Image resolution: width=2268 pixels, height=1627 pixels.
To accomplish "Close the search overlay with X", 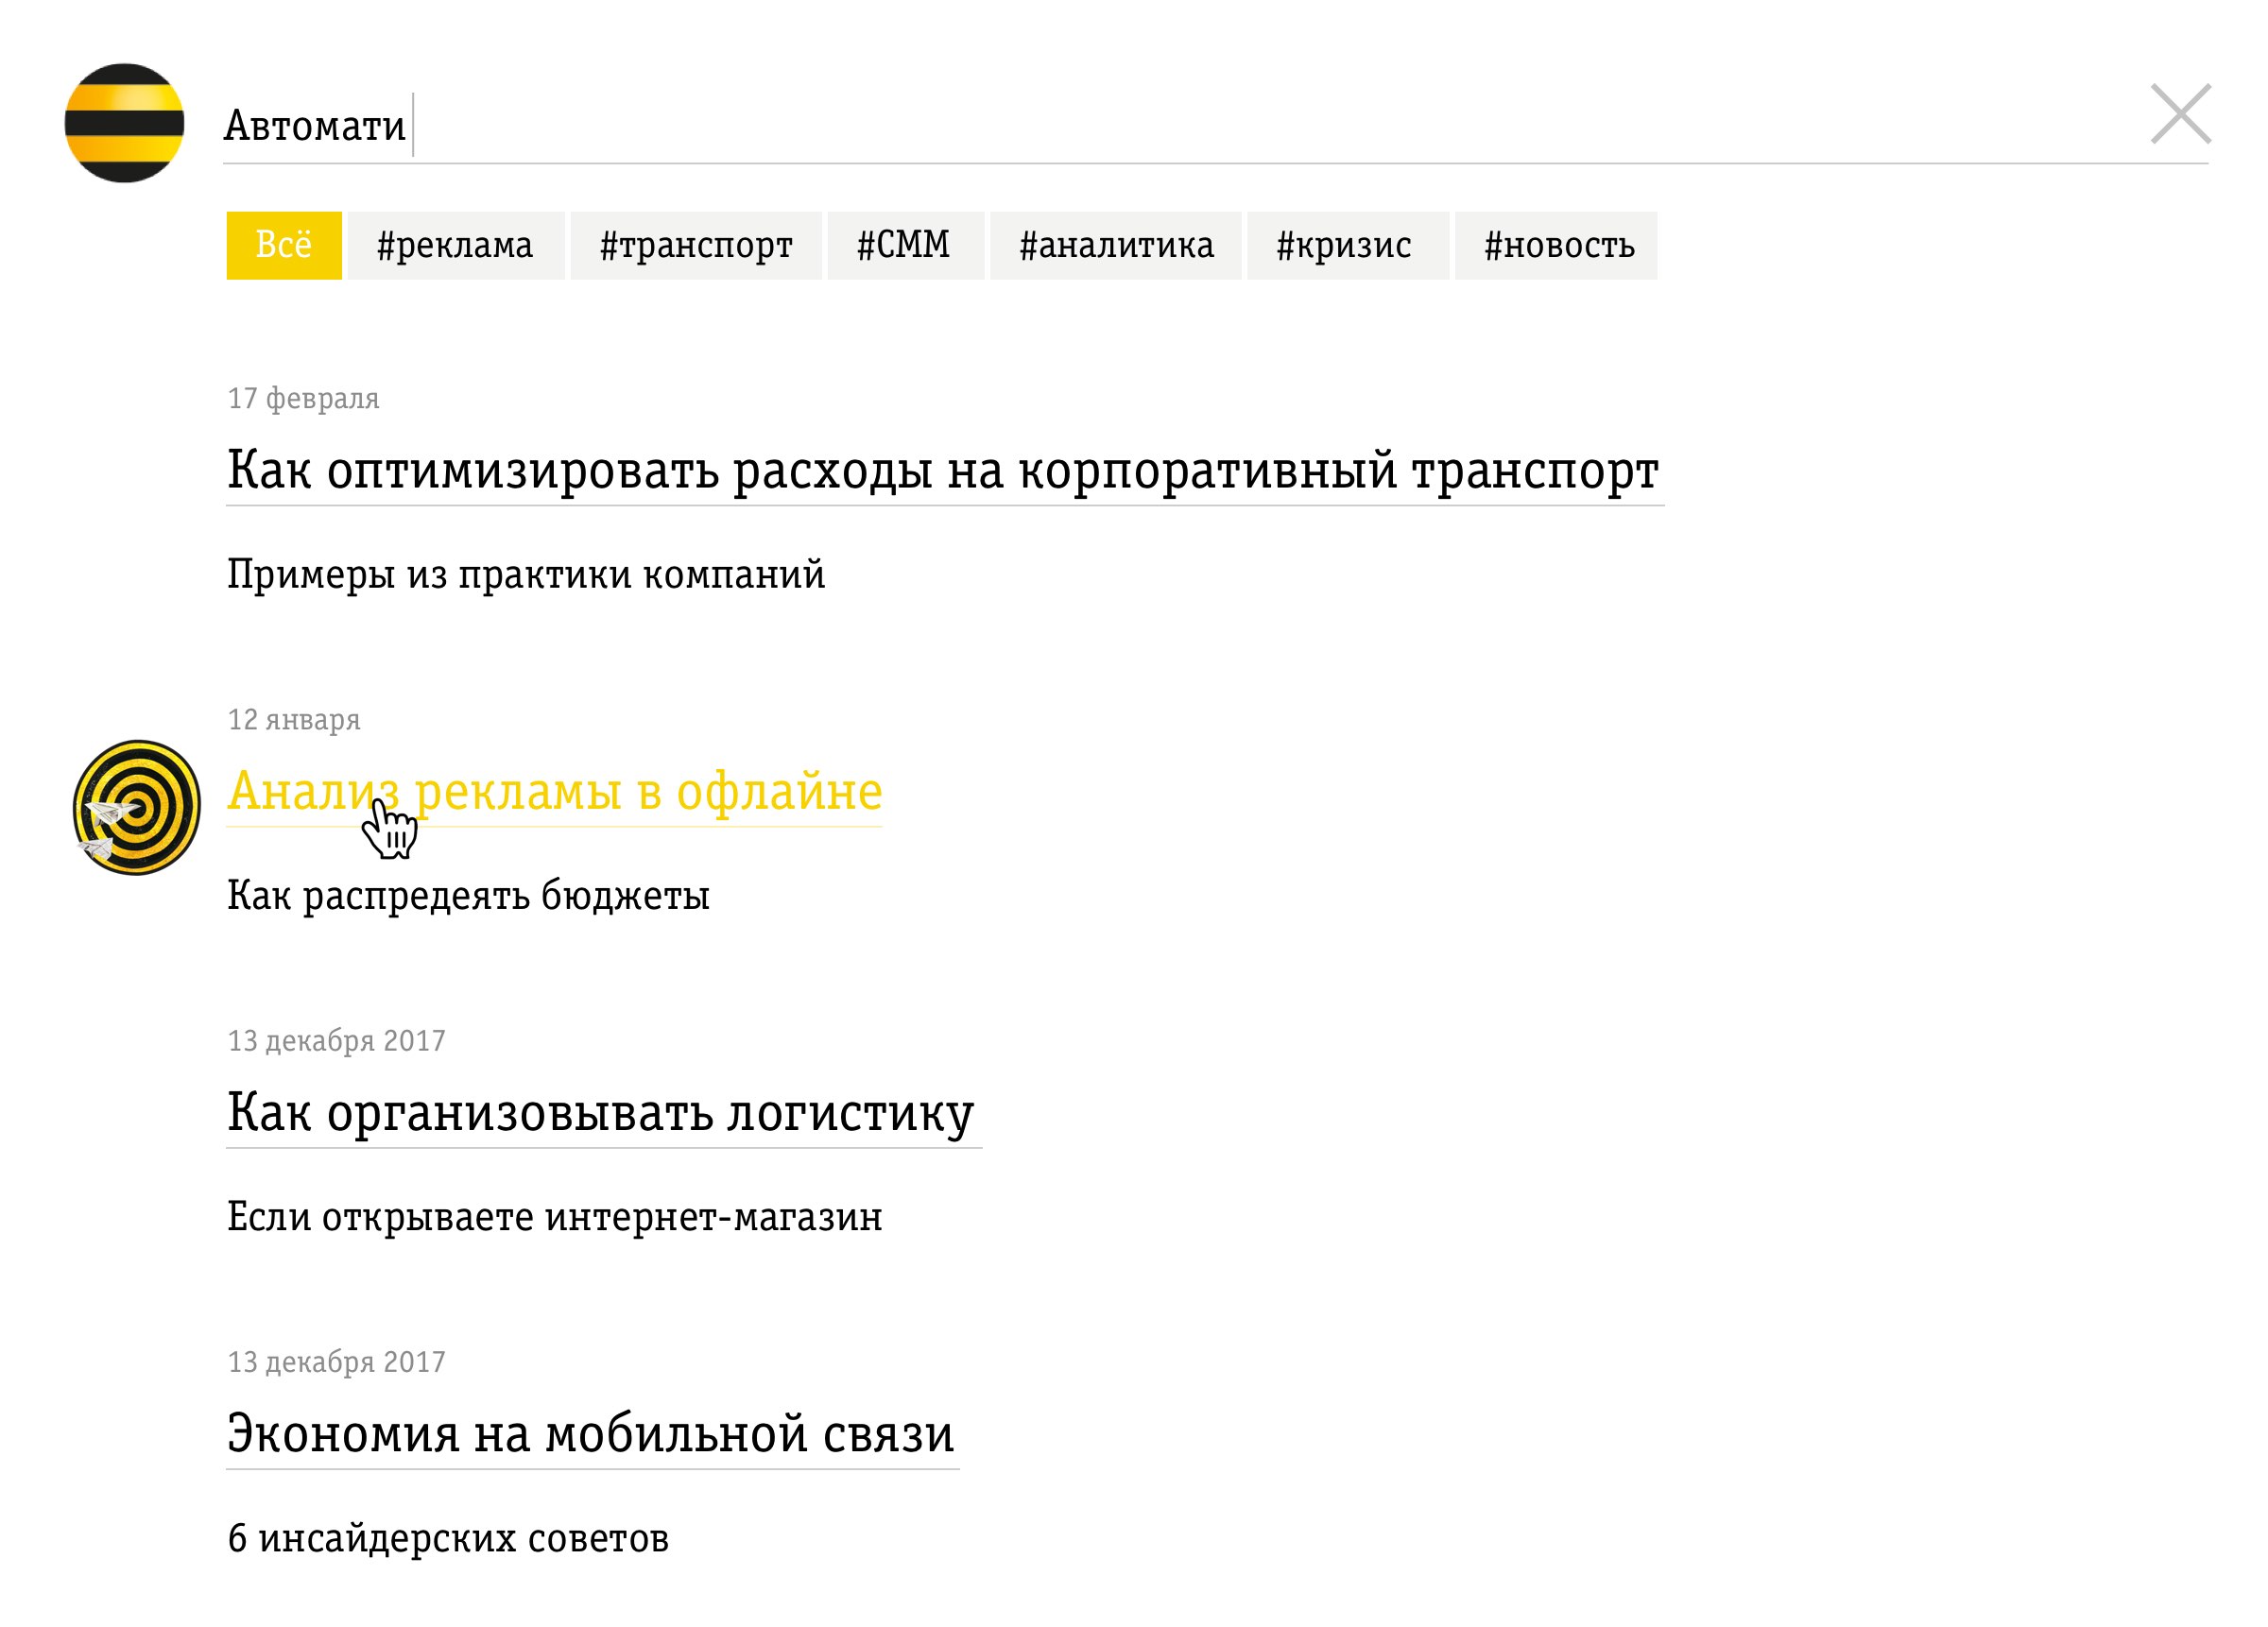I will (2180, 114).
